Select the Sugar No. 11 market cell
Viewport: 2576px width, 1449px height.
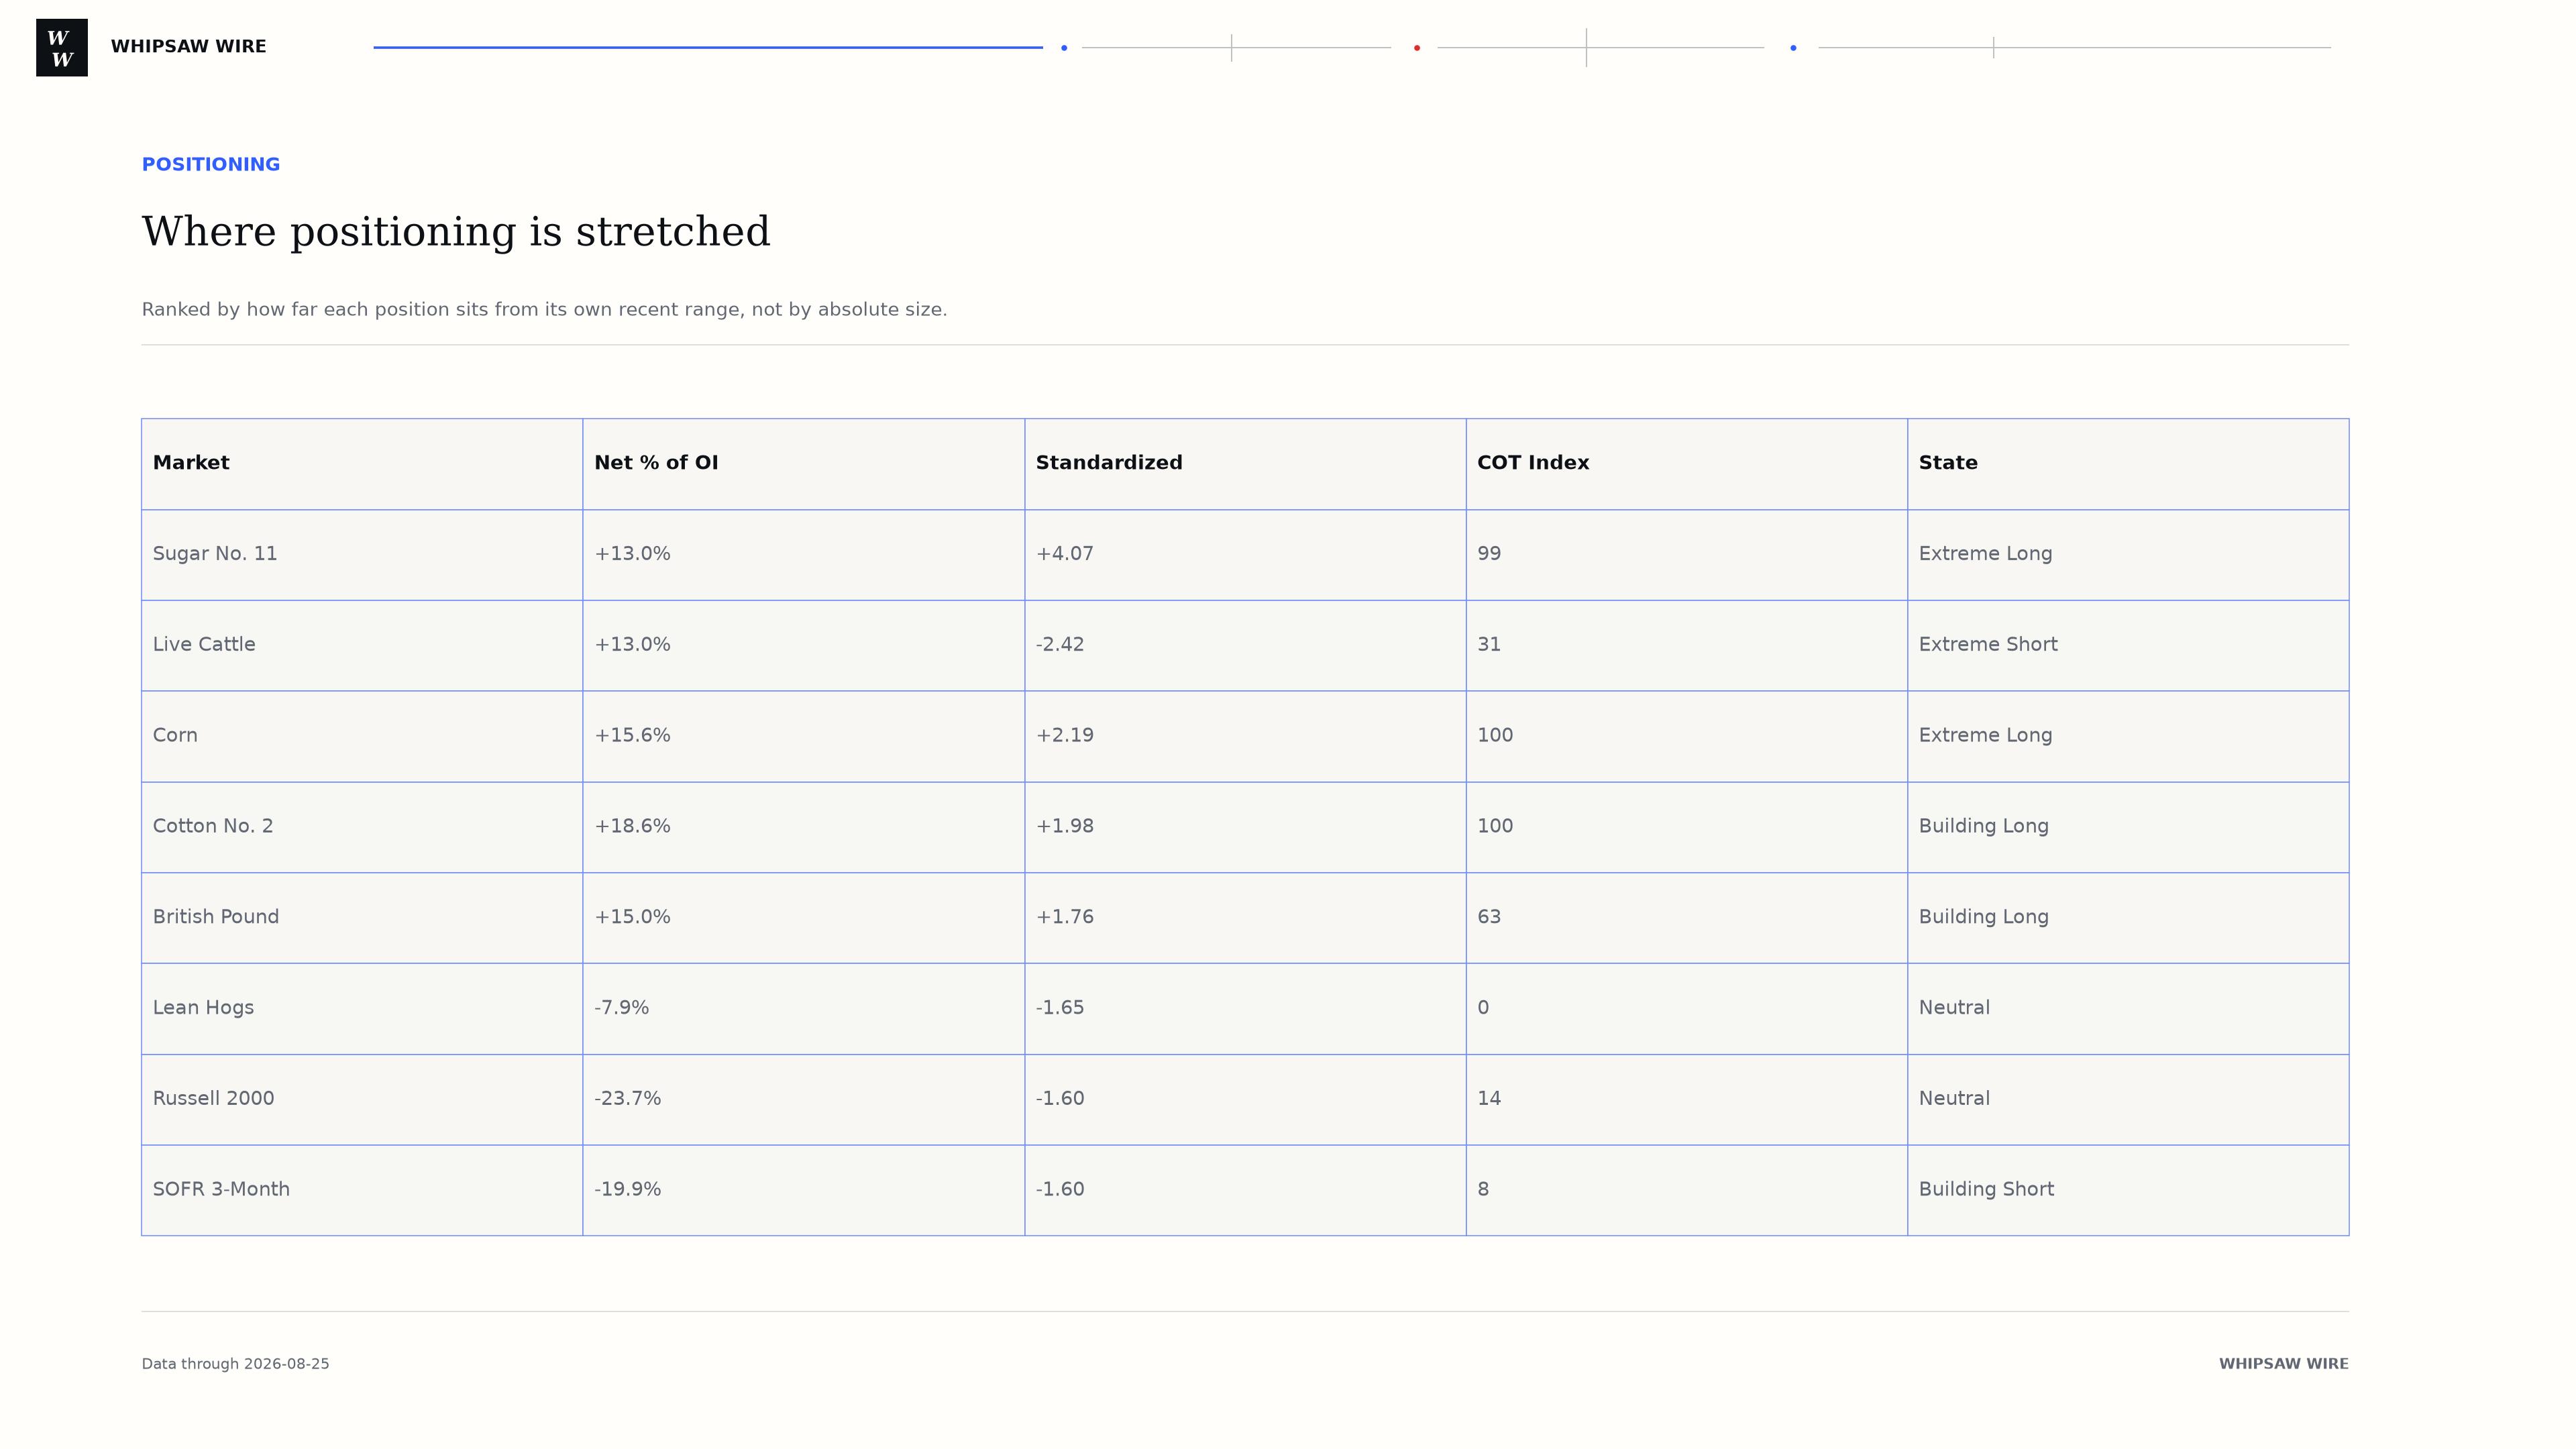pyautogui.click(x=362, y=555)
